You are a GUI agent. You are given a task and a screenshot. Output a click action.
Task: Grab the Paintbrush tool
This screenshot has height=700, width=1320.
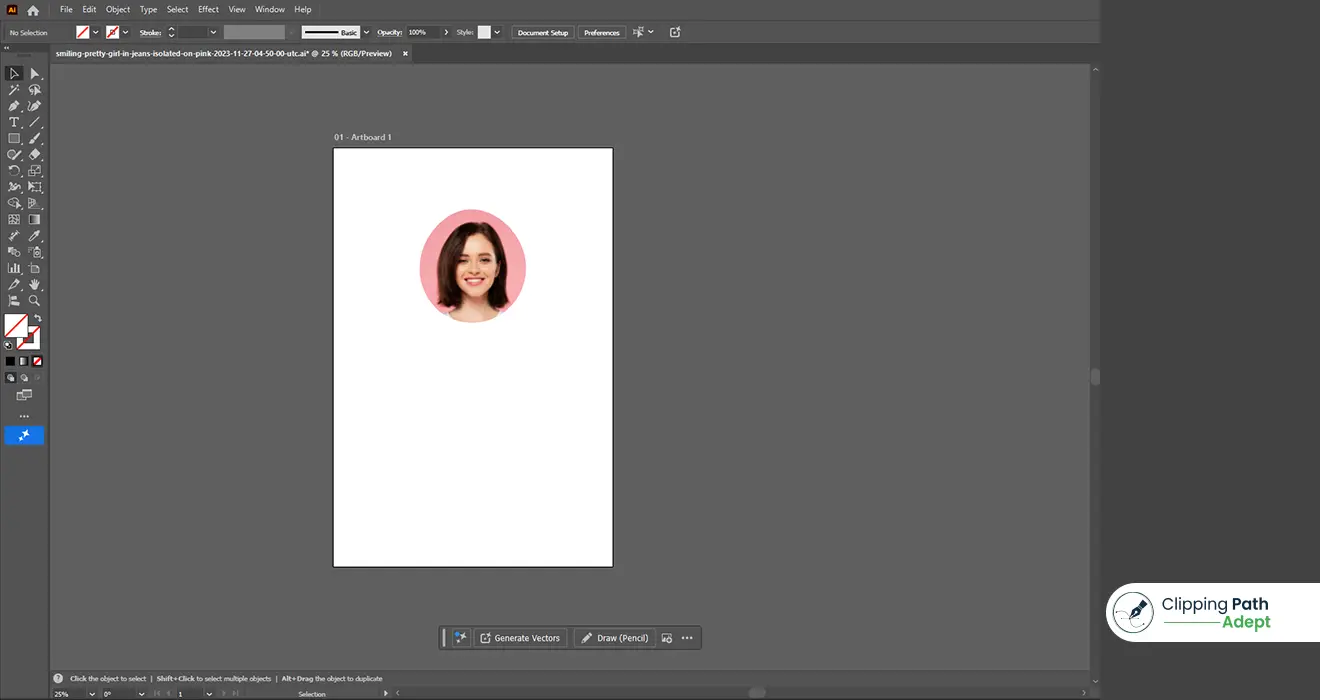34,138
